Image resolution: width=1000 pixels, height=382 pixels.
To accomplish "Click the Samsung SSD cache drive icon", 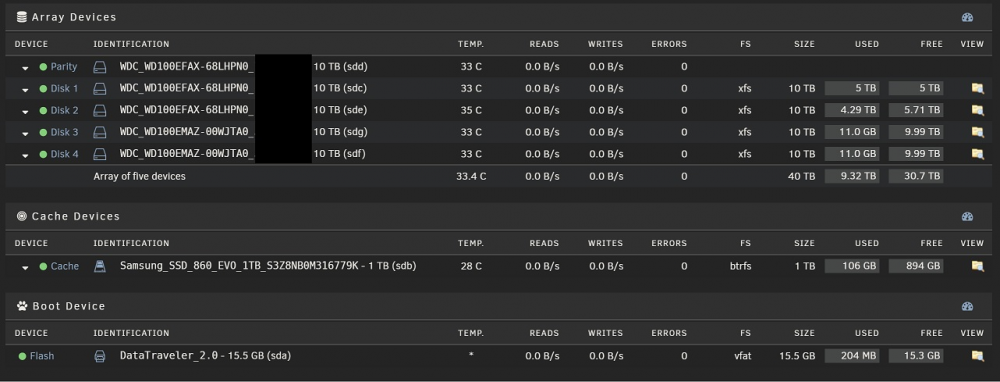I will 100,266.
